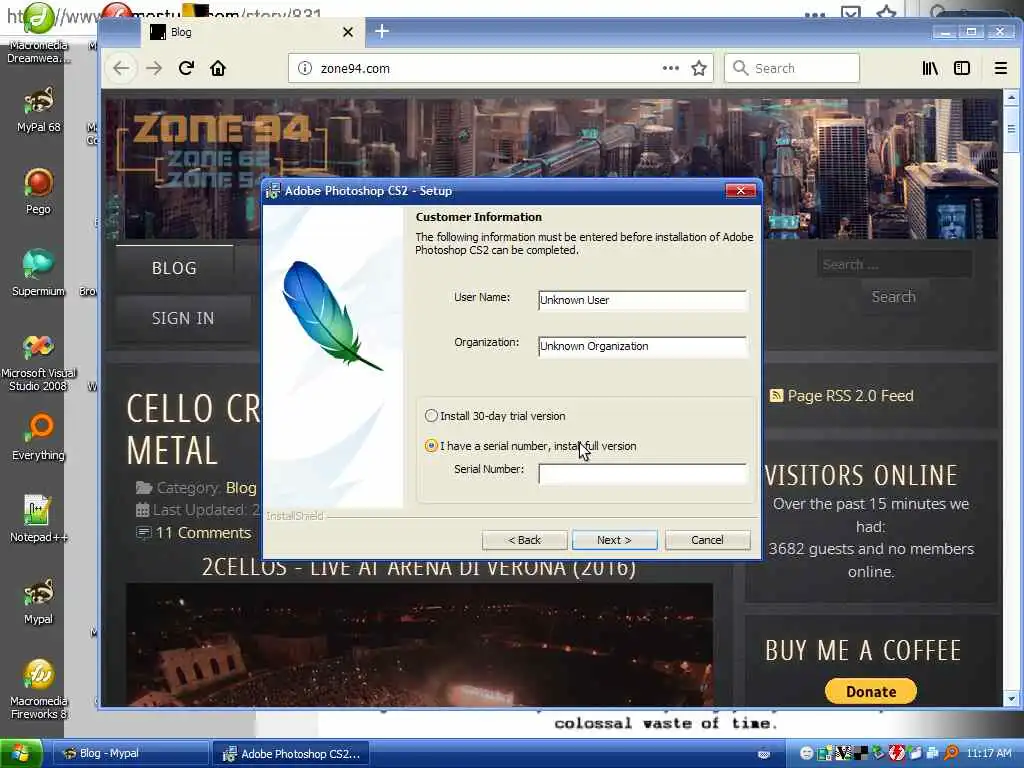Open the 11 Comments link
Viewport: 1024px width, 768px height.
click(203, 533)
